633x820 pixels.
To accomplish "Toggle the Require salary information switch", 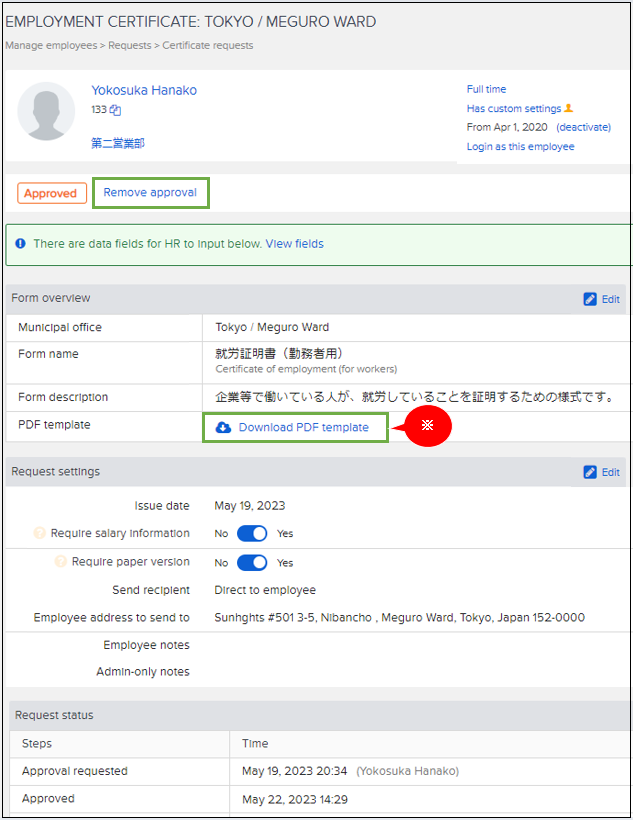I will (252, 534).
